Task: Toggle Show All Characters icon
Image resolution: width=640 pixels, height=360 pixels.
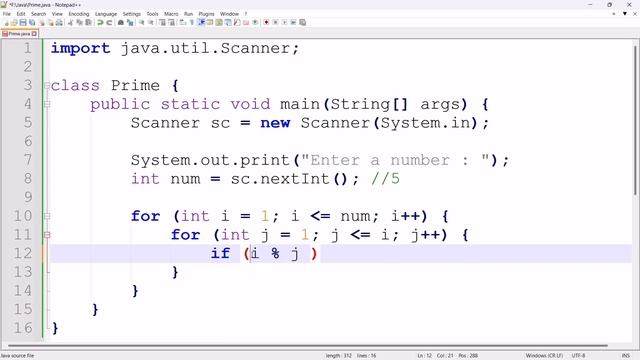Action: pos(191,22)
